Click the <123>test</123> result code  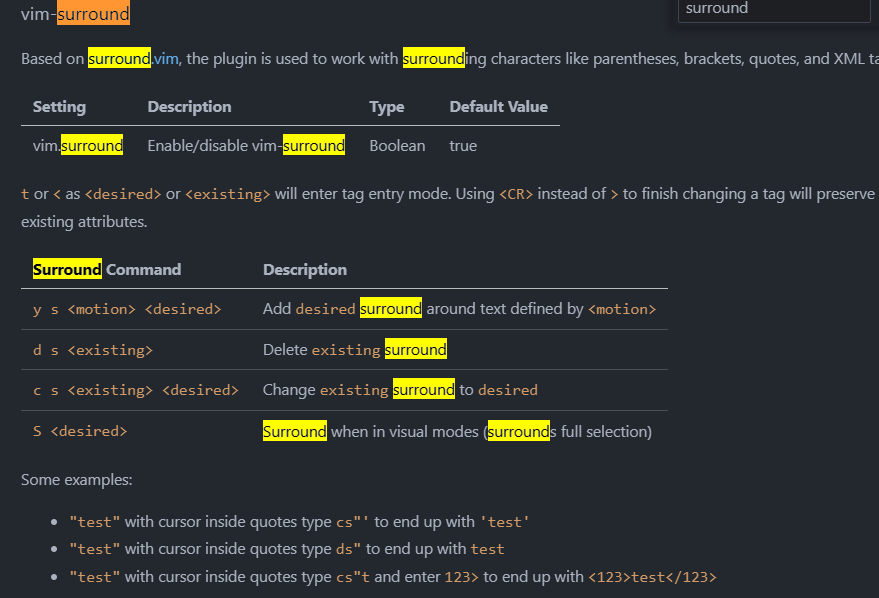(x=652, y=577)
